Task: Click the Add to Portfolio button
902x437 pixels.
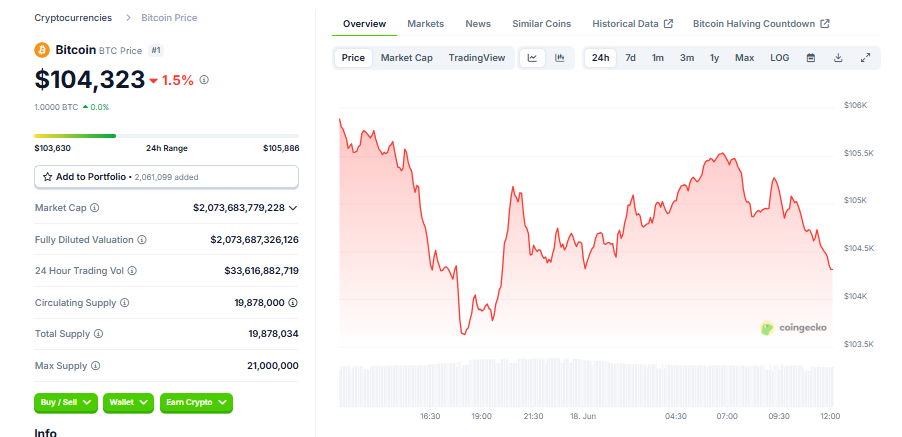Action: point(167,177)
